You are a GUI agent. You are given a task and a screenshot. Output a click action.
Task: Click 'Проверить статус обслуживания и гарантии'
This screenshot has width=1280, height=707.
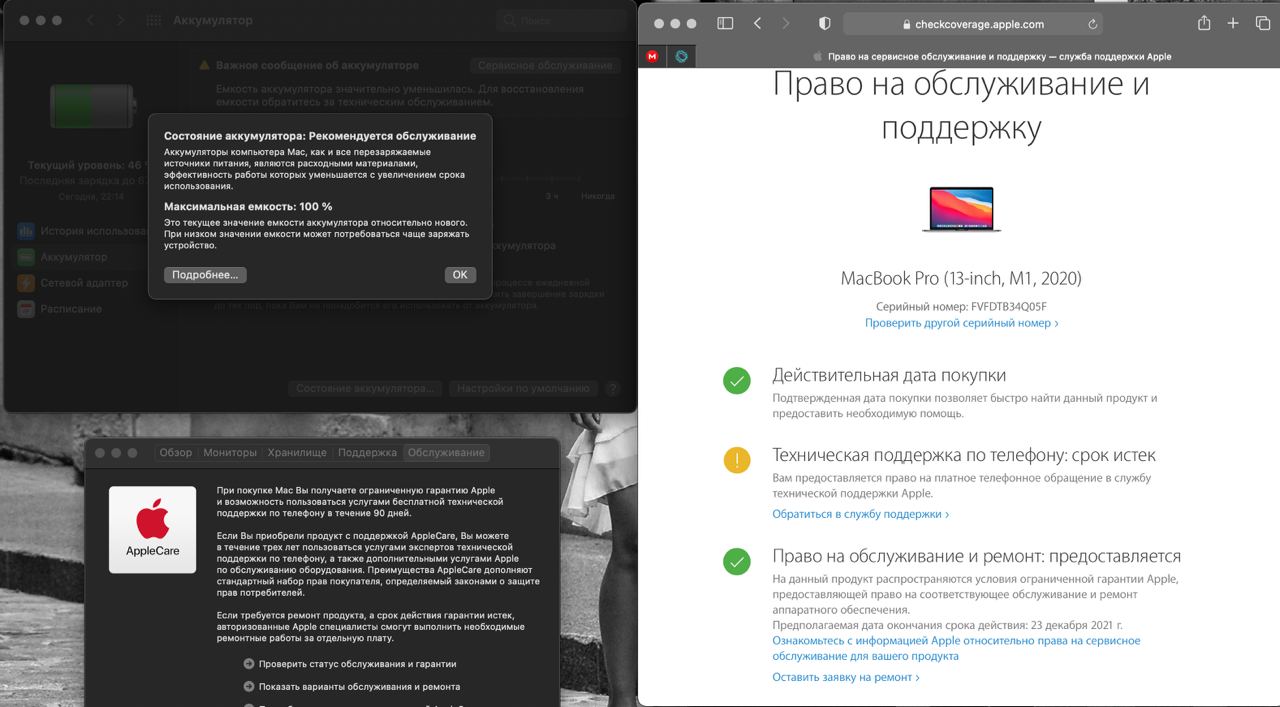pyautogui.click(x=357, y=664)
